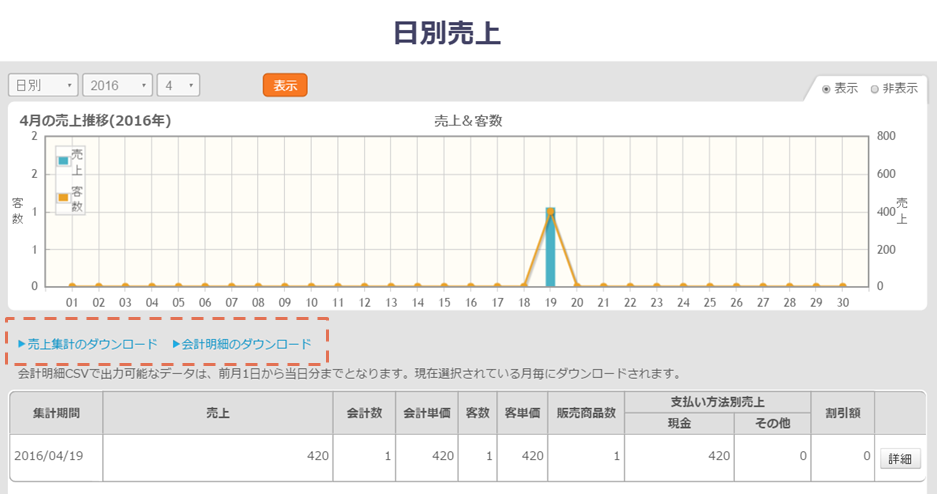Screen dimensions: 937x494
Task: Click the 4月の売上推移(2016年) chart title
Action: click(96, 121)
